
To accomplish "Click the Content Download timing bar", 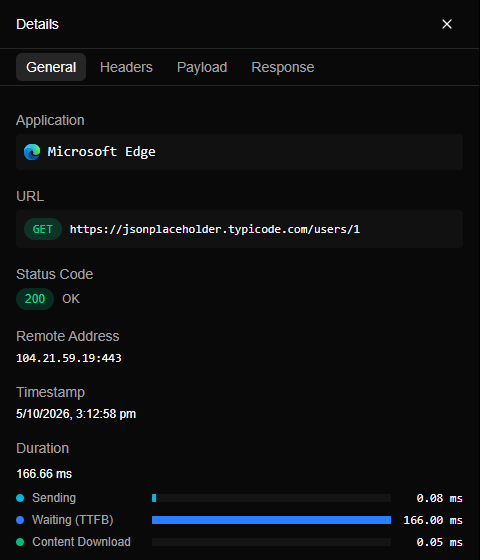I will tap(271, 542).
